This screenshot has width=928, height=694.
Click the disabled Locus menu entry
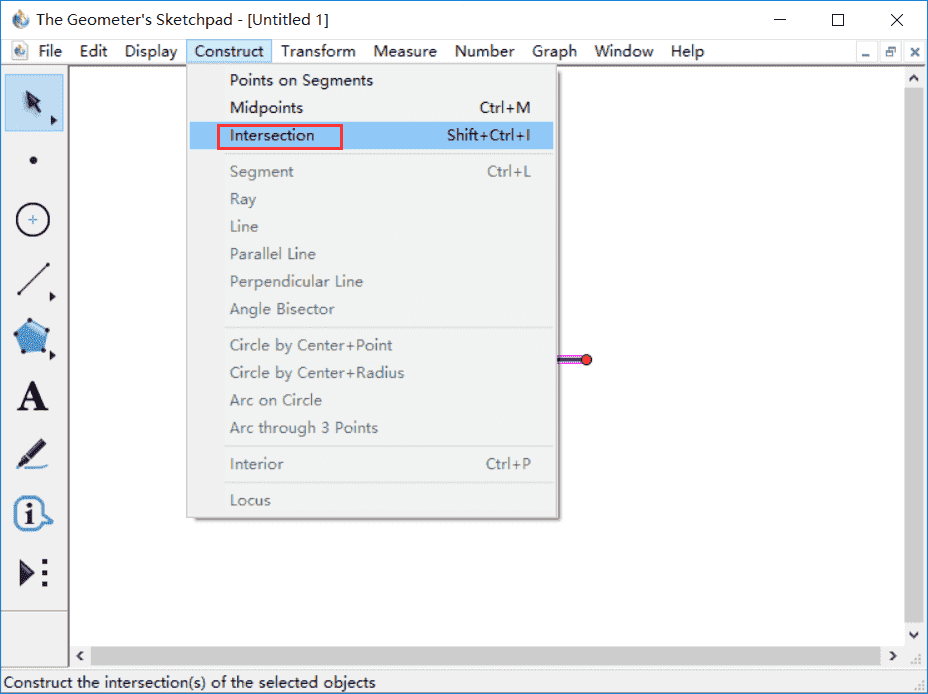coord(372,500)
